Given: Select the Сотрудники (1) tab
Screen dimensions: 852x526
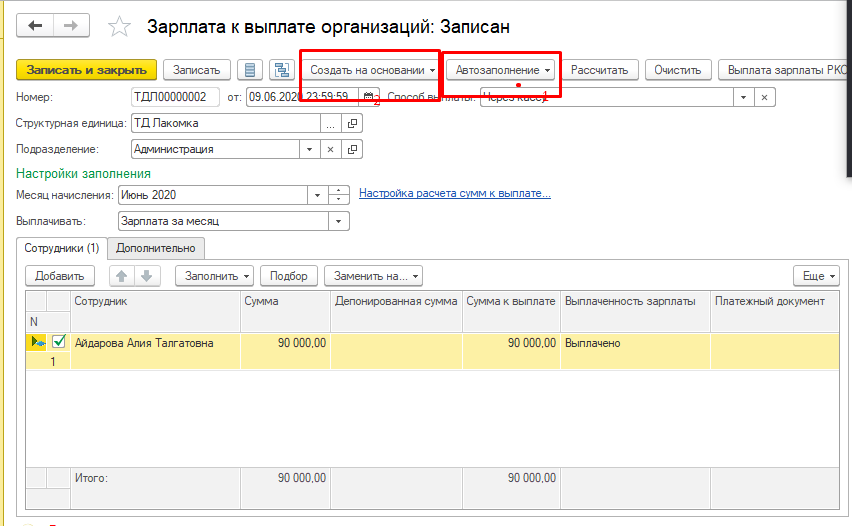Looking at the screenshot, I should coord(62,248).
